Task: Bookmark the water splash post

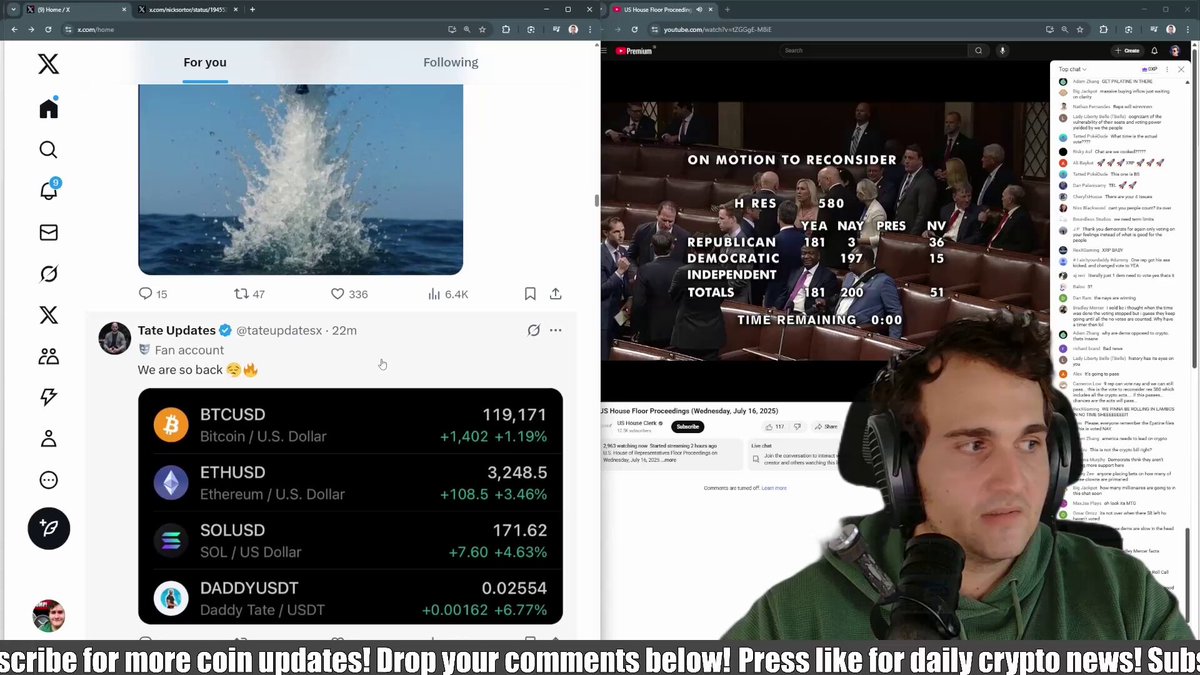Action: 530,294
